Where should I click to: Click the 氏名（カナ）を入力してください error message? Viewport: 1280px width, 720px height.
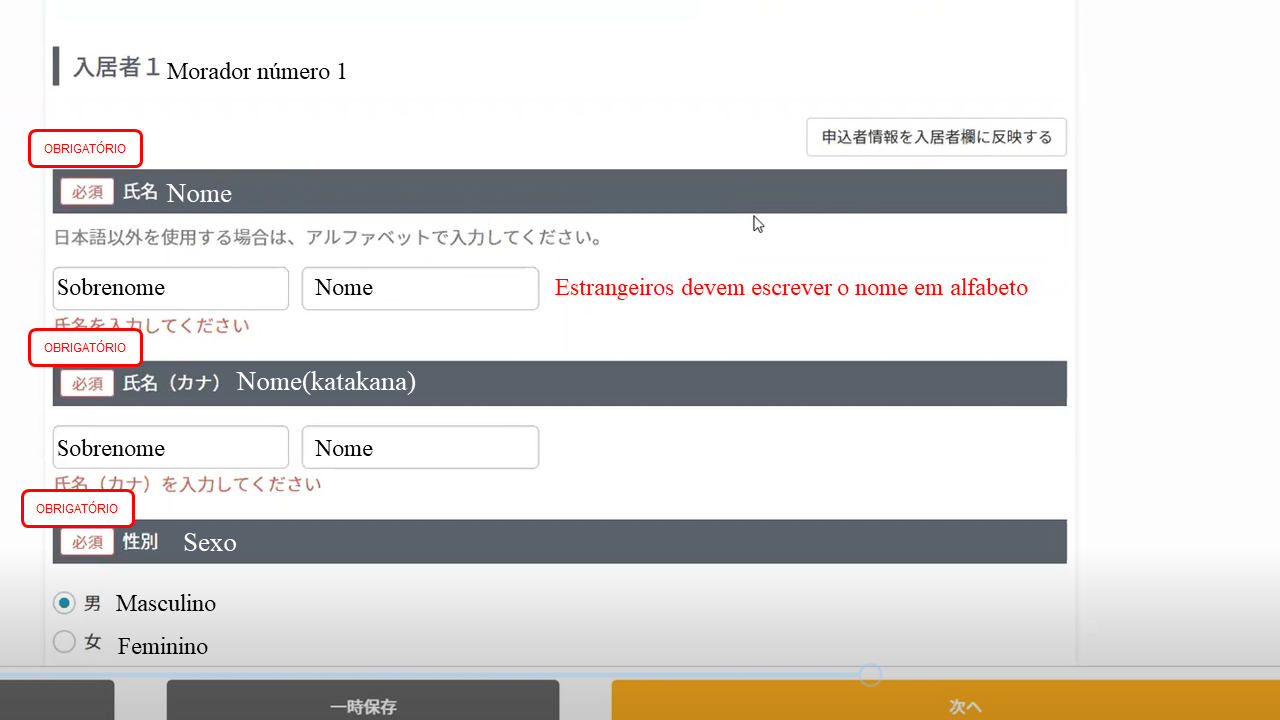[188, 484]
